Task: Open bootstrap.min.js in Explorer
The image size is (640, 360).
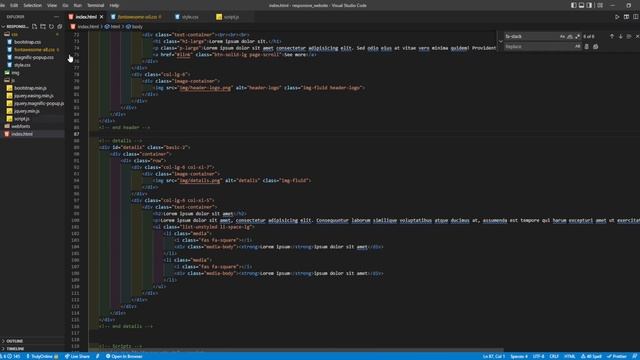Action: (30, 88)
